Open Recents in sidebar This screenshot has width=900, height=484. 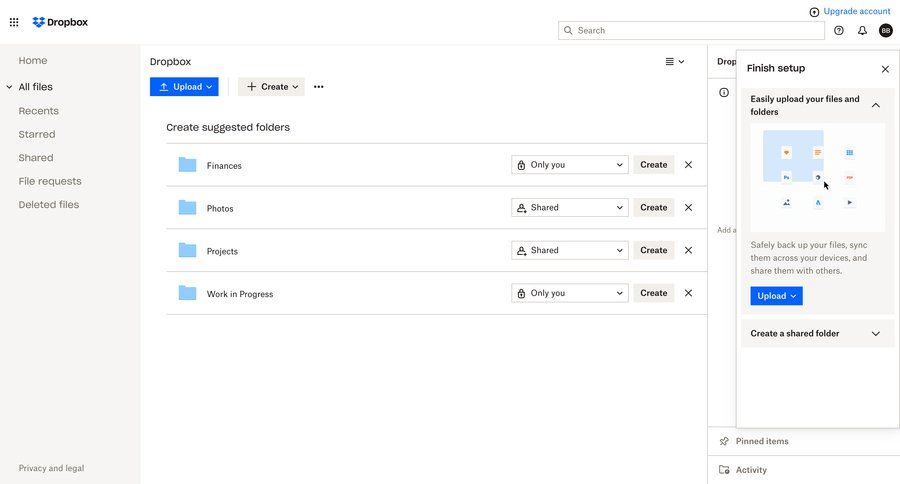tap(38, 111)
